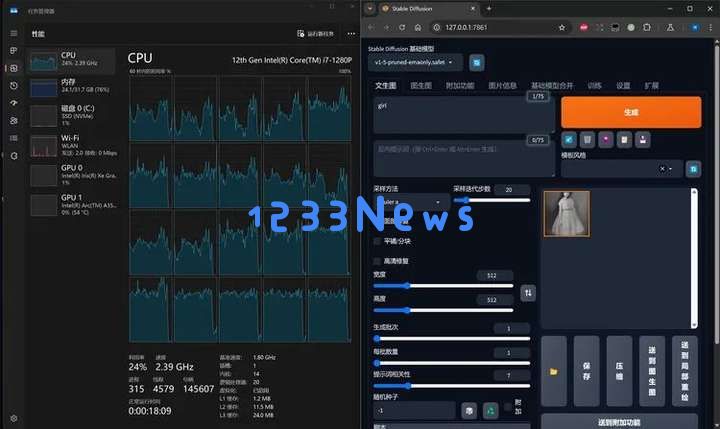Switch to the Stable Diffusion browser tab
The height and width of the screenshot is (429, 720).
coord(428,9)
